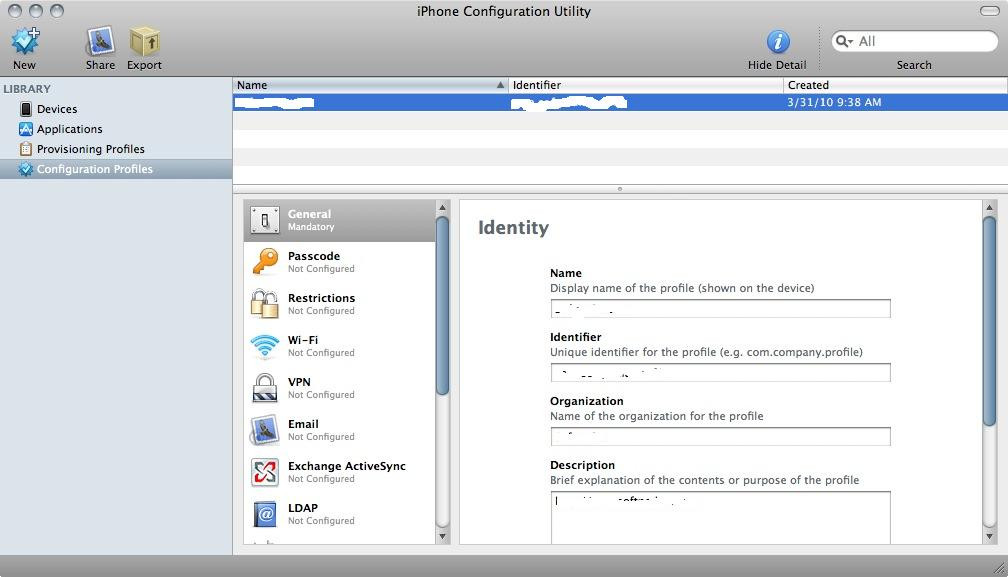Click the Exchange ActiveSync icon
The width and height of the screenshot is (1008, 577).
click(x=265, y=472)
